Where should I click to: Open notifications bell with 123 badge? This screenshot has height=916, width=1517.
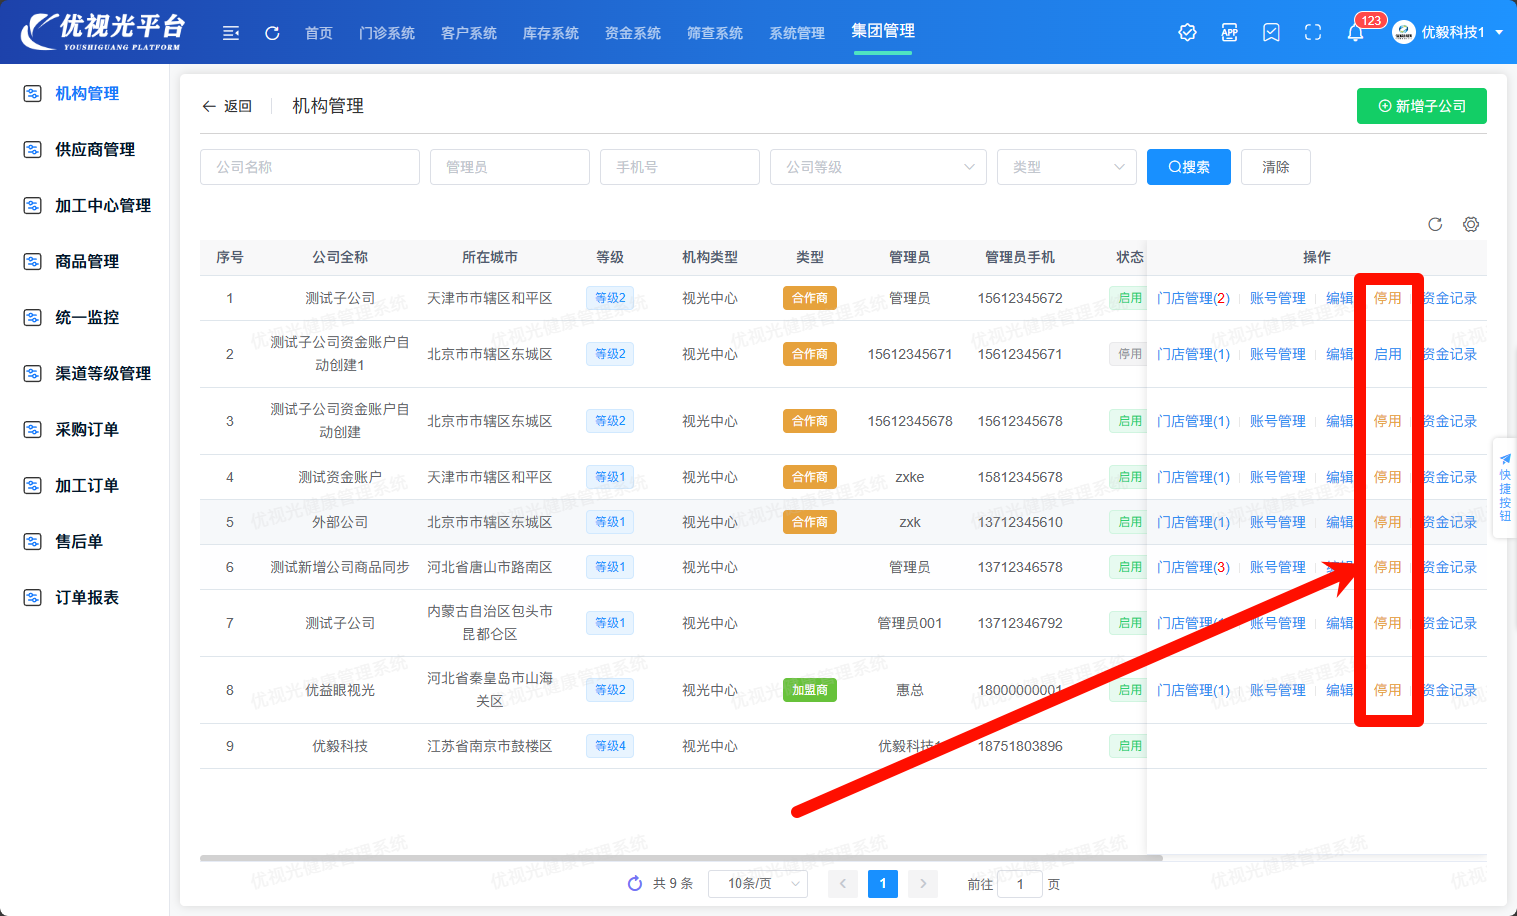tap(1355, 33)
